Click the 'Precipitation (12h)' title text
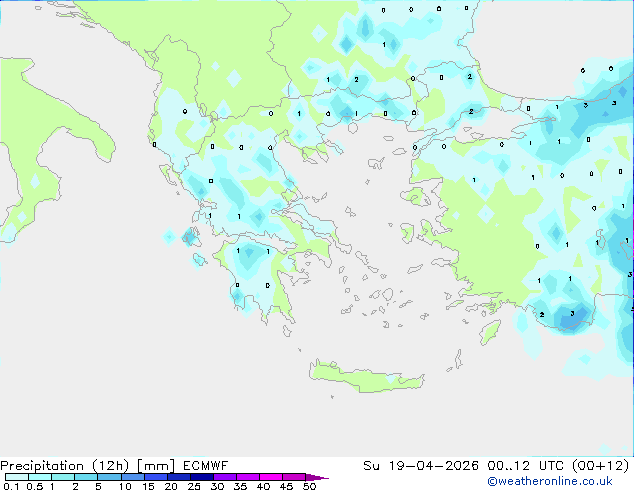The width and height of the screenshot is (634, 490). (65, 466)
